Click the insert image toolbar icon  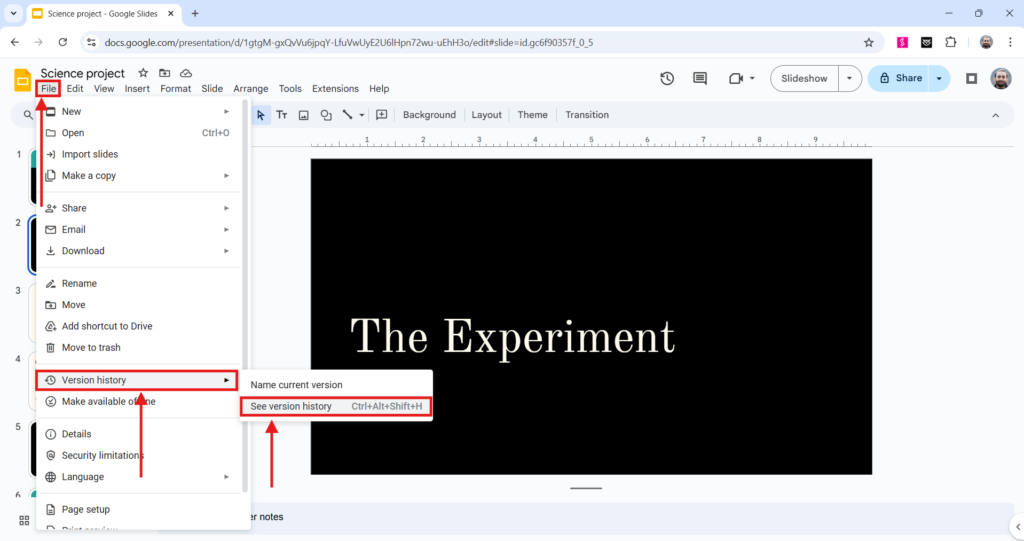pos(304,115)
